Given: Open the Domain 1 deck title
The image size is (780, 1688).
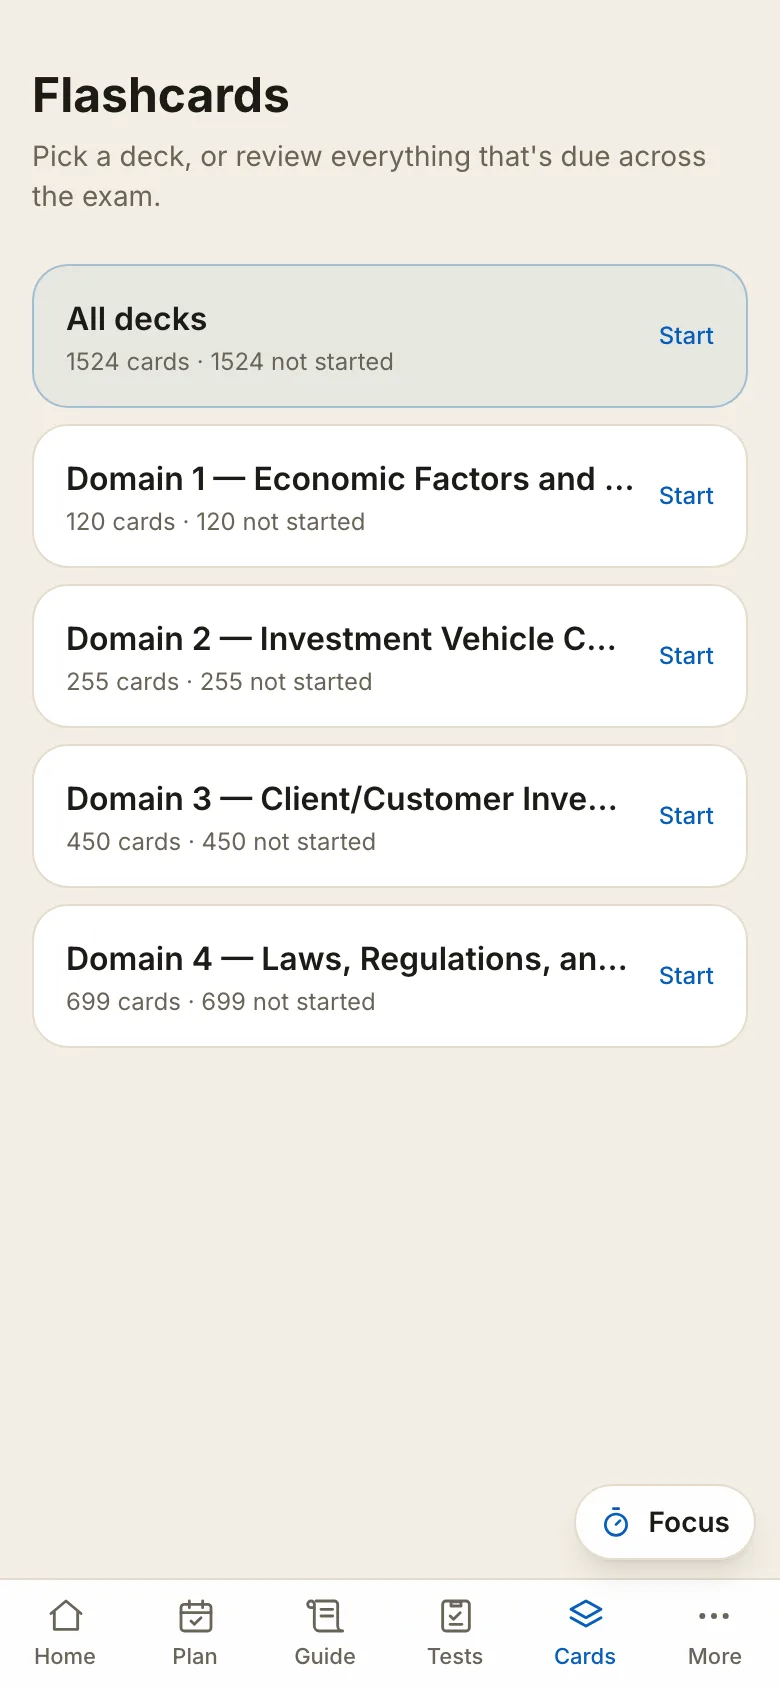Looking at the screenshot, I should (350, 479).
